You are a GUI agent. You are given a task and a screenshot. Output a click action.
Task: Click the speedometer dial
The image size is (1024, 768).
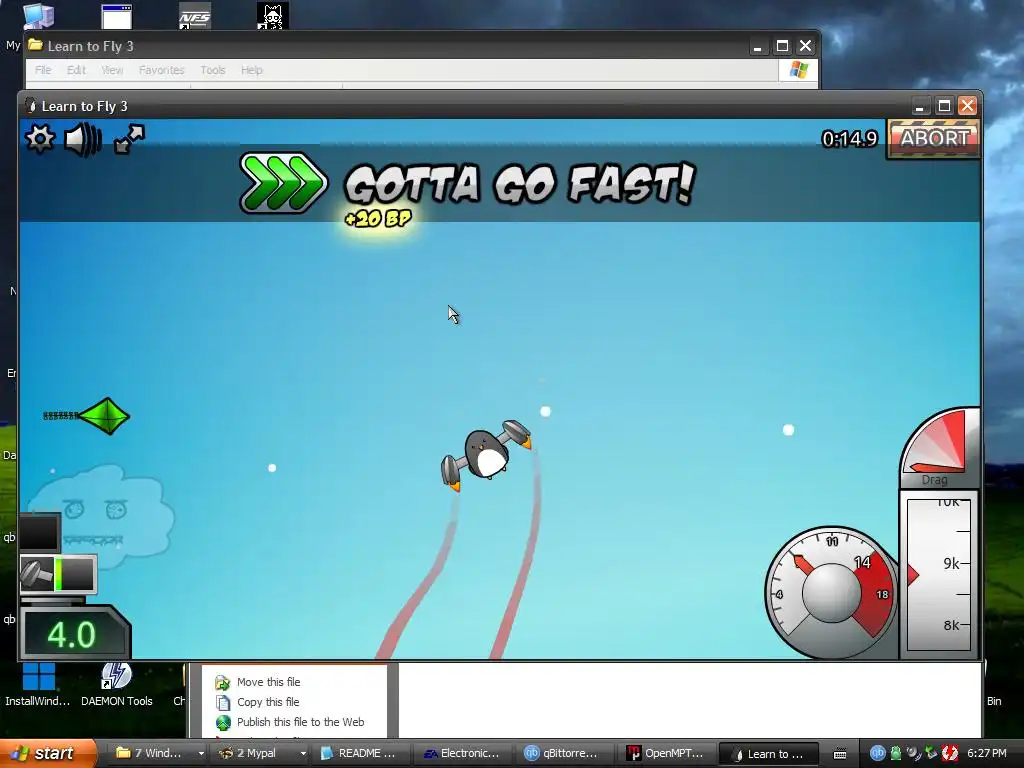pos(831,592)
